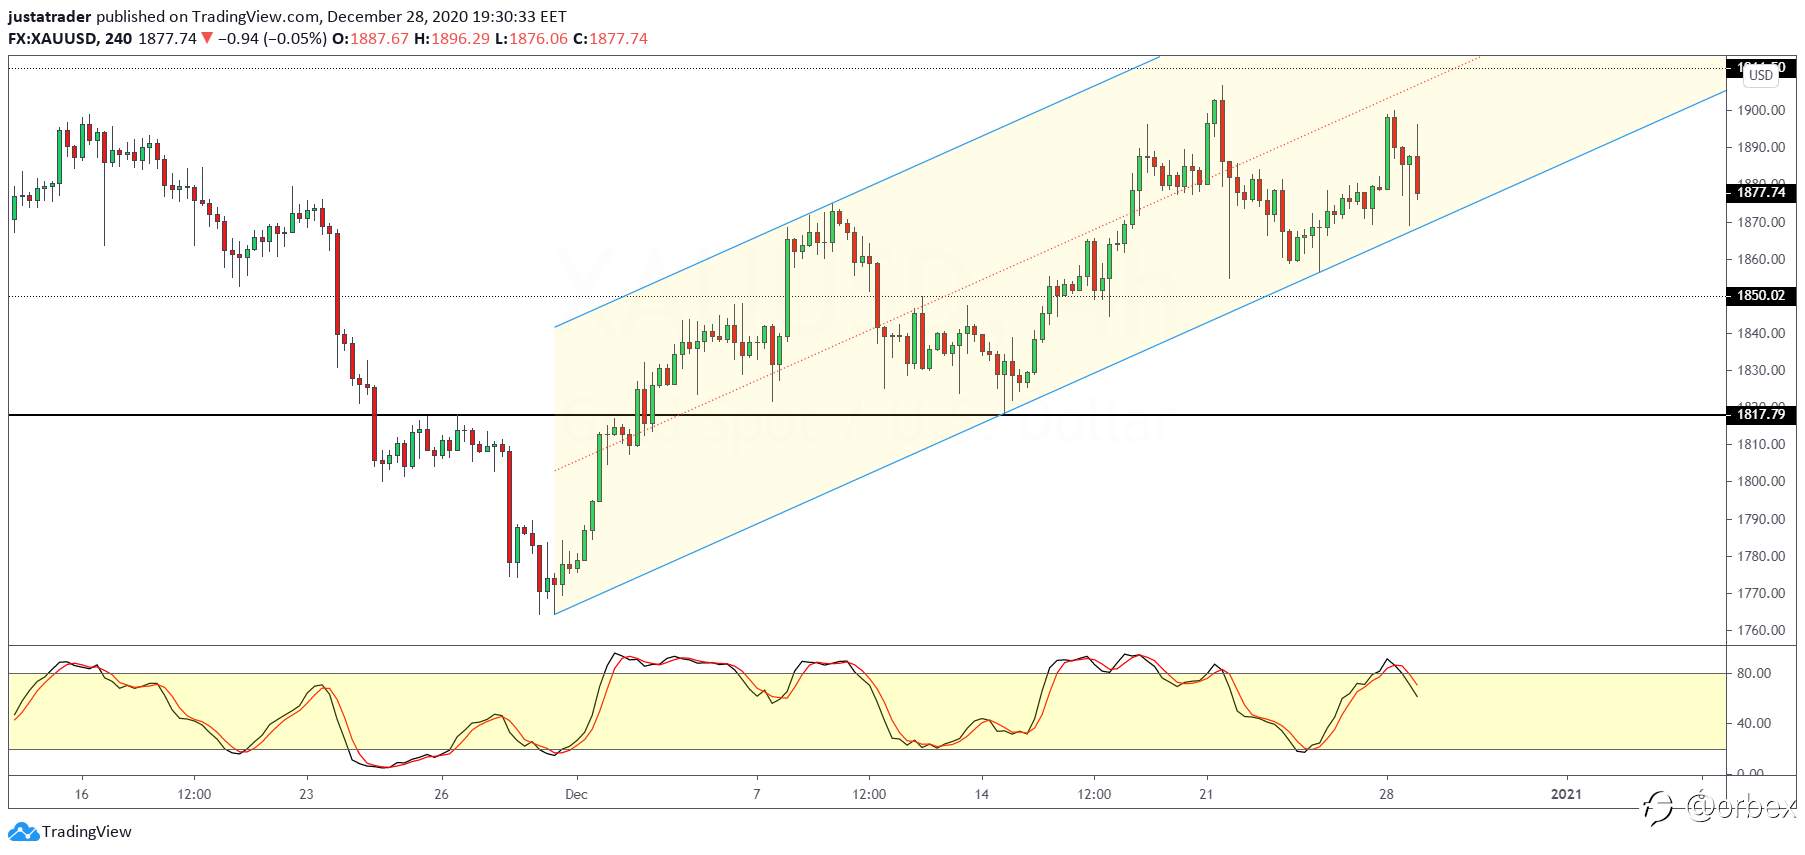Click the 16 date axis label
1805x855 pixels.
[81, 795]
